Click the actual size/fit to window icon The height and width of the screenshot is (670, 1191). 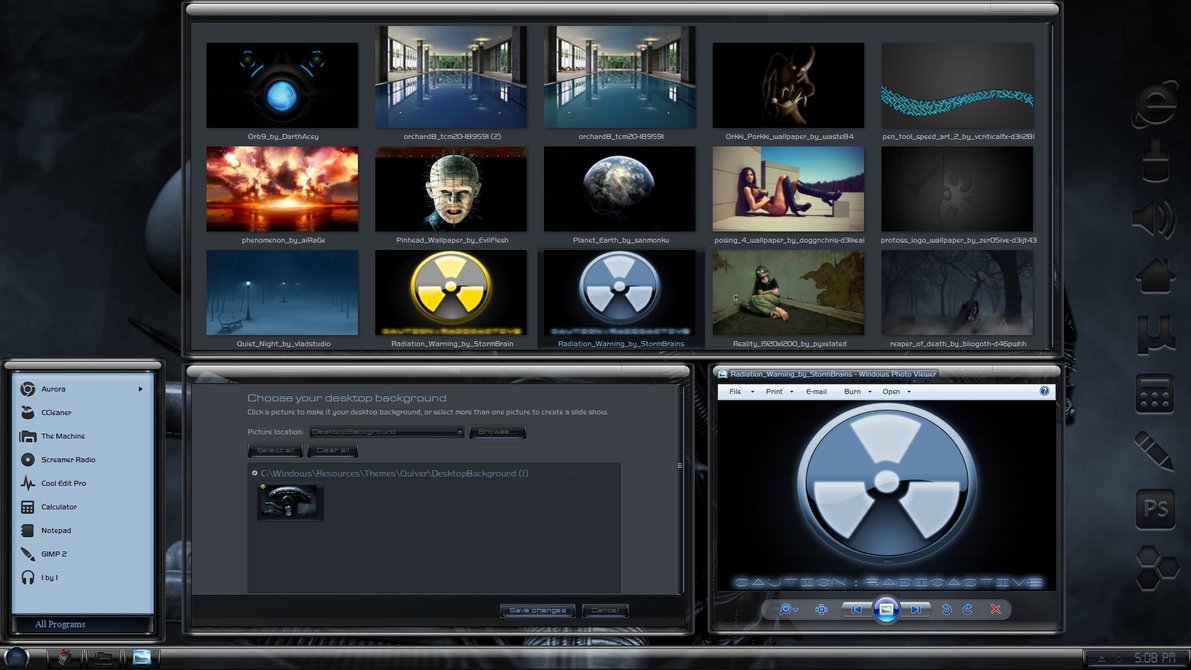pyautogui.click(x=822, y=609)
